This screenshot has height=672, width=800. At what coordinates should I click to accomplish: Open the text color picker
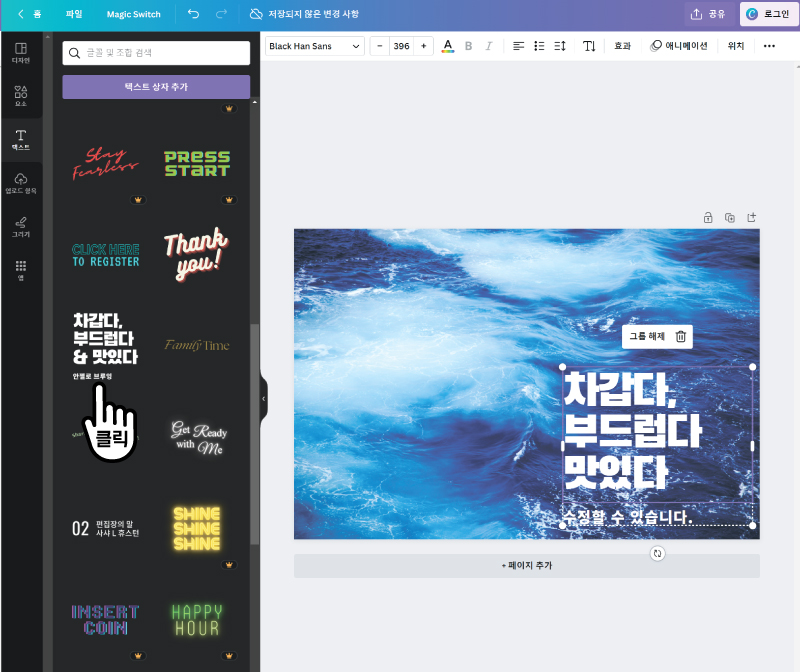pyautogui.click(x=447, y=46)
